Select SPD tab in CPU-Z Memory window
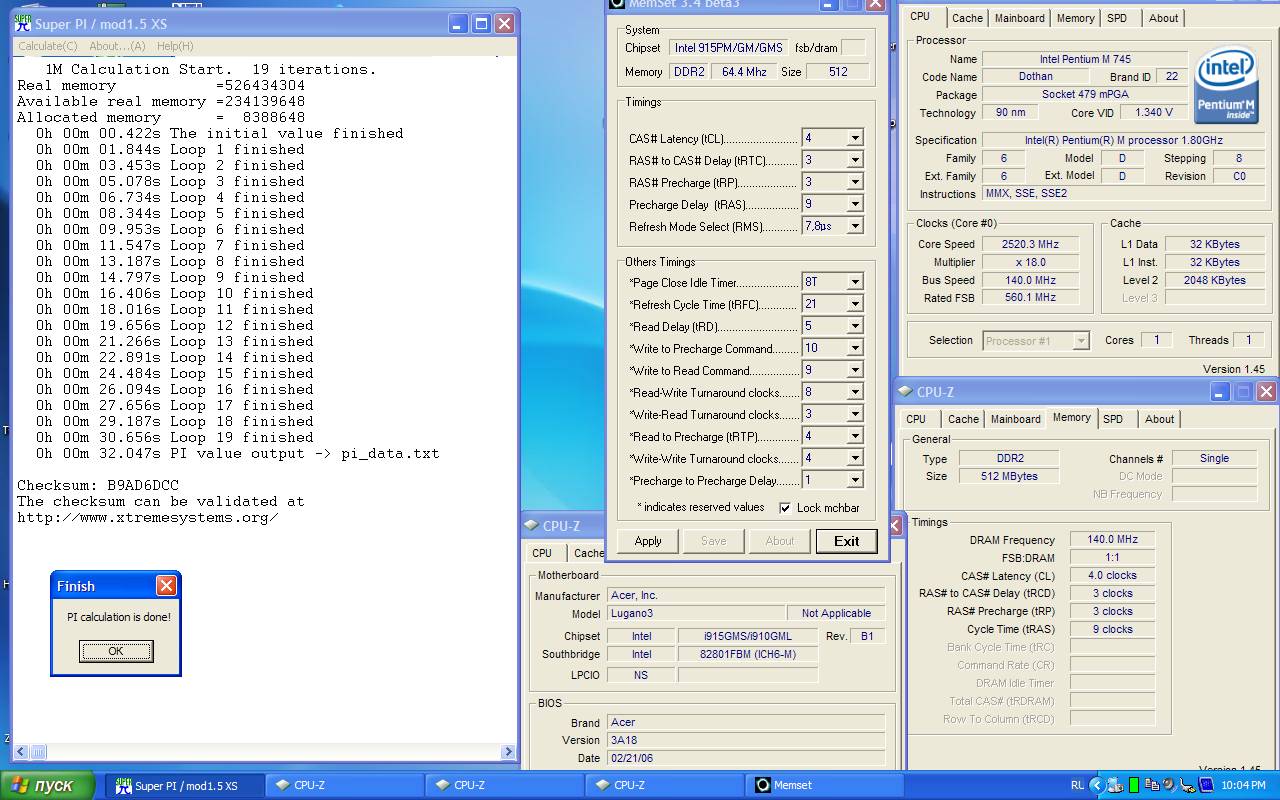The image size is (1280, 800). pyautogui.click(x=1113, y=419)
